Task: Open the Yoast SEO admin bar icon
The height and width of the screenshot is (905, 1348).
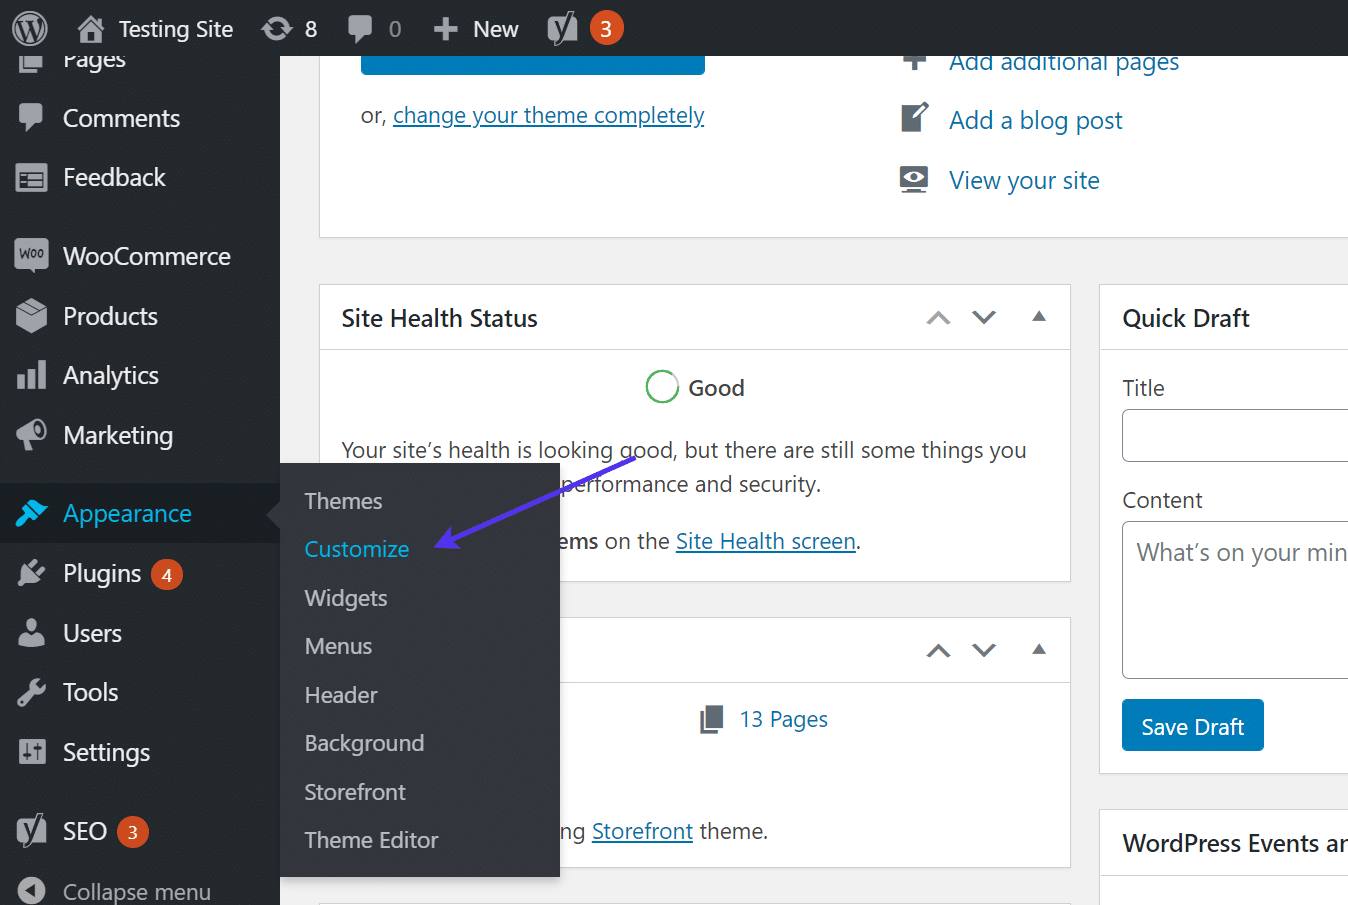Action: pyautogui.click(x=562, y=29)
